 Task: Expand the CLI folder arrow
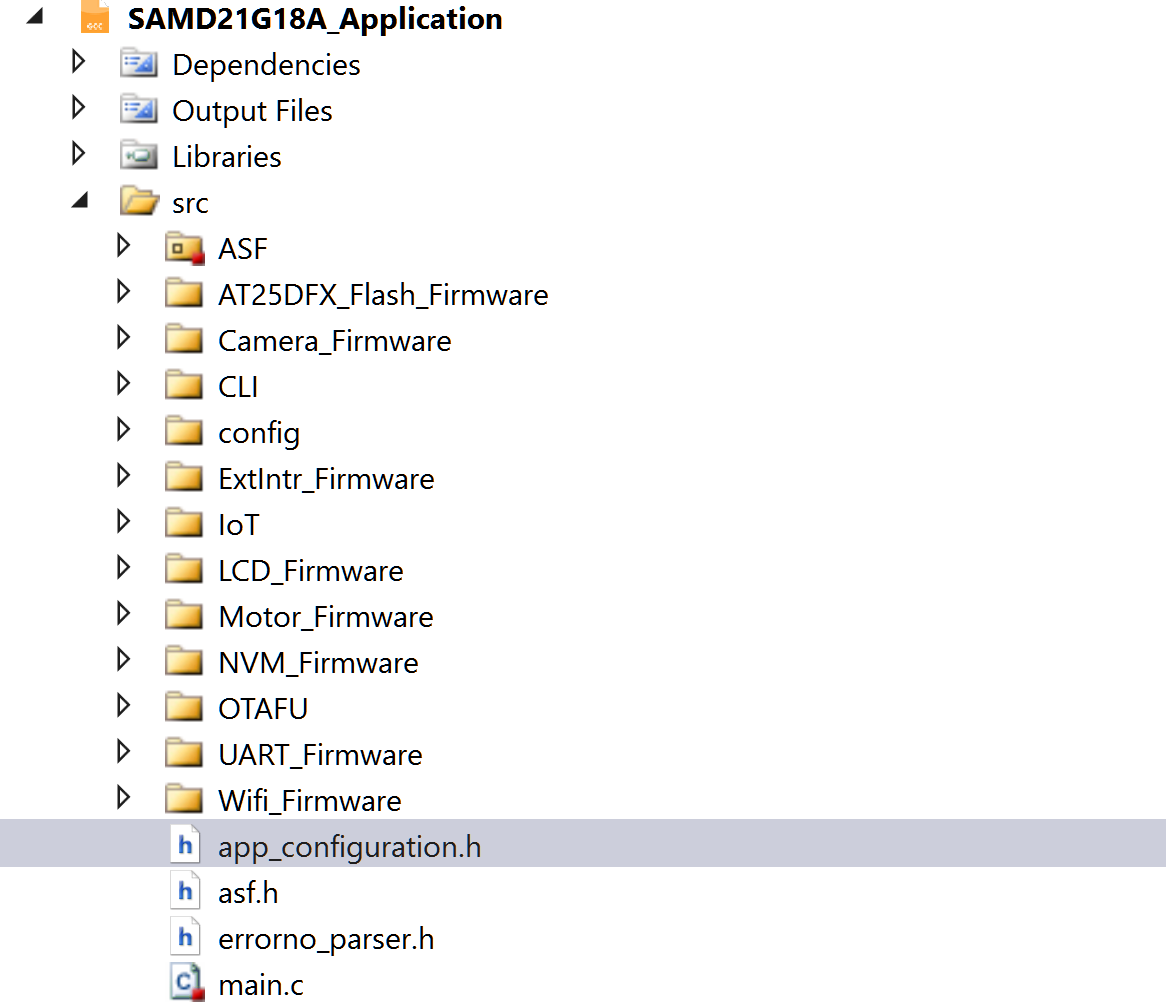(x=123, y=384)
